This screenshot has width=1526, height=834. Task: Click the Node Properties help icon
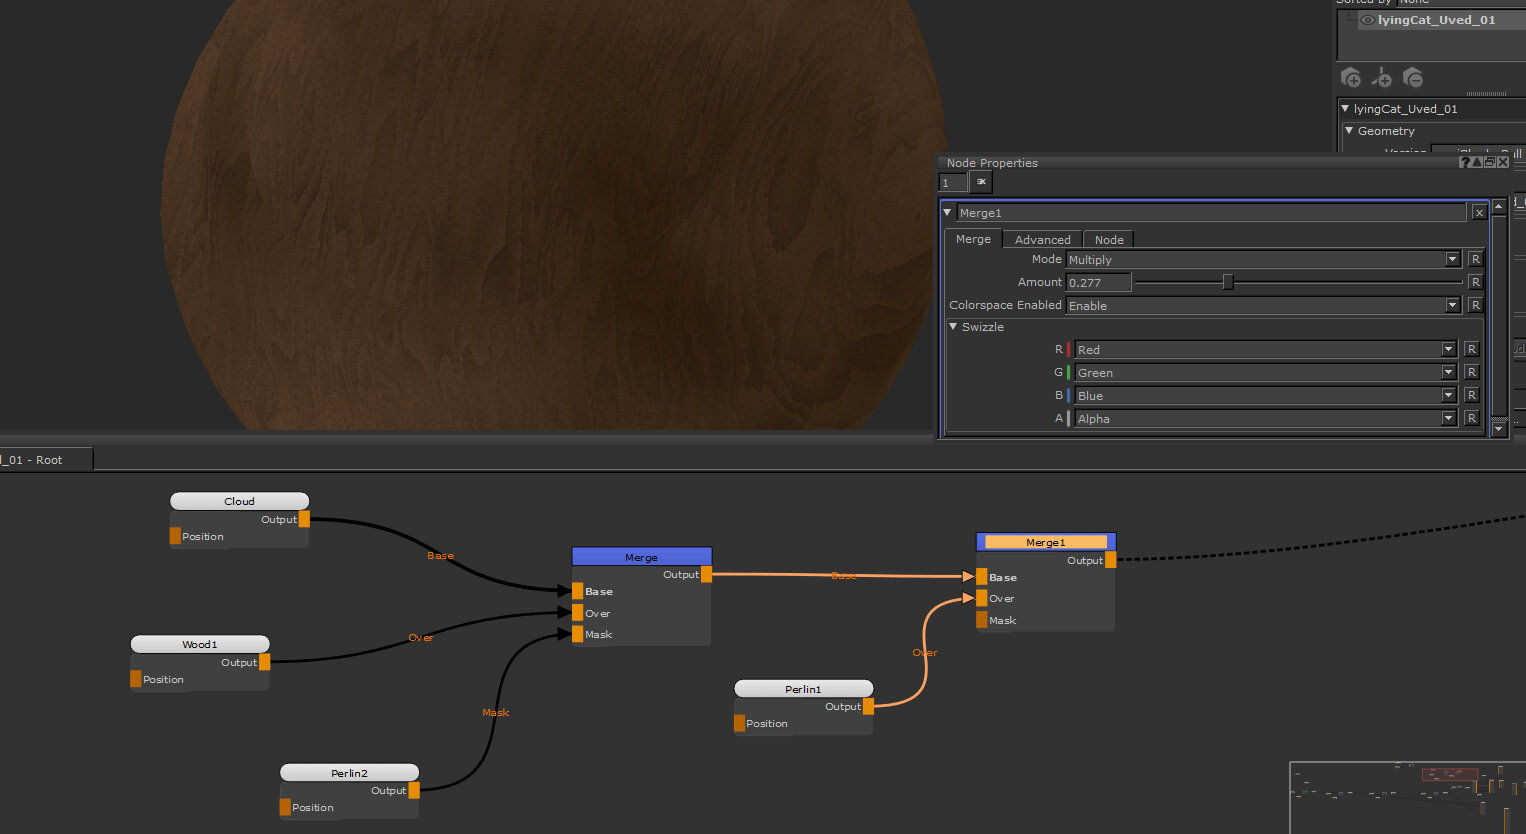coord(1465,162)
